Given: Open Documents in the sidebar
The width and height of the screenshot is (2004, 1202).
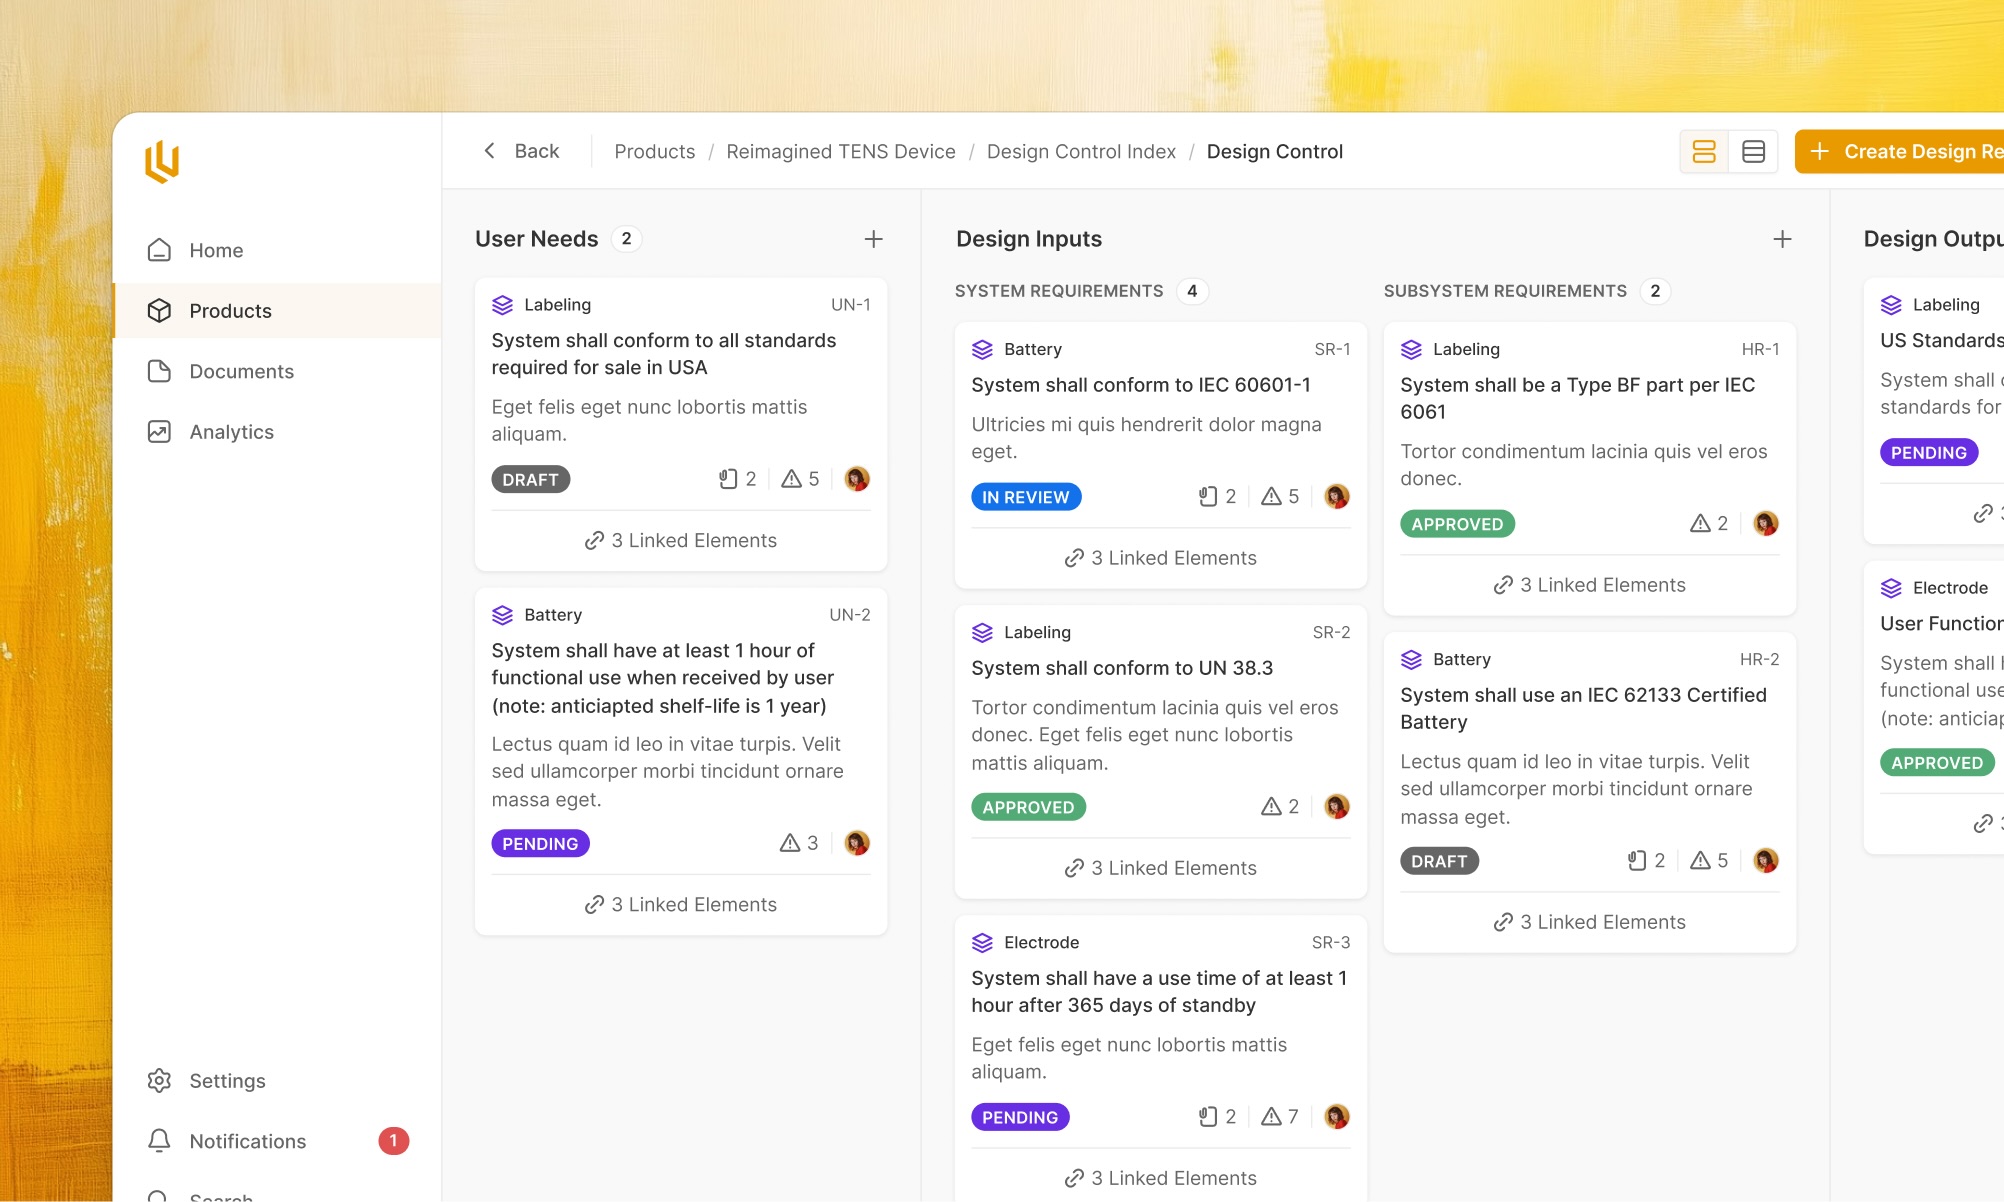Looking at the screenshot, I should click(x=241, y=372).
